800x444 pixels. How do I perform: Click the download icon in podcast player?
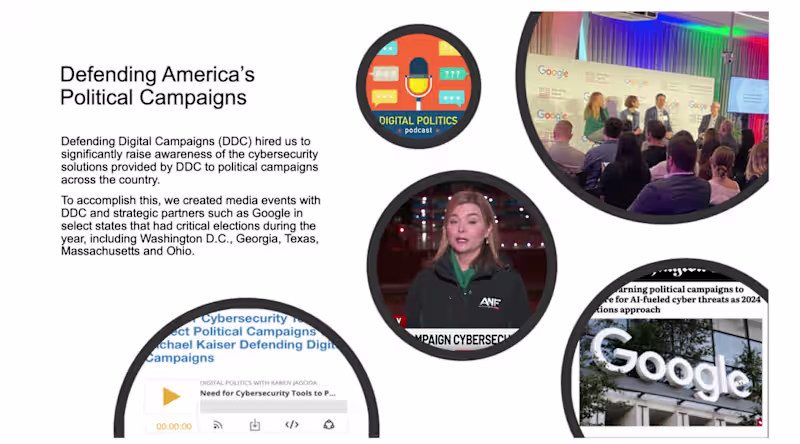point(255,425)
